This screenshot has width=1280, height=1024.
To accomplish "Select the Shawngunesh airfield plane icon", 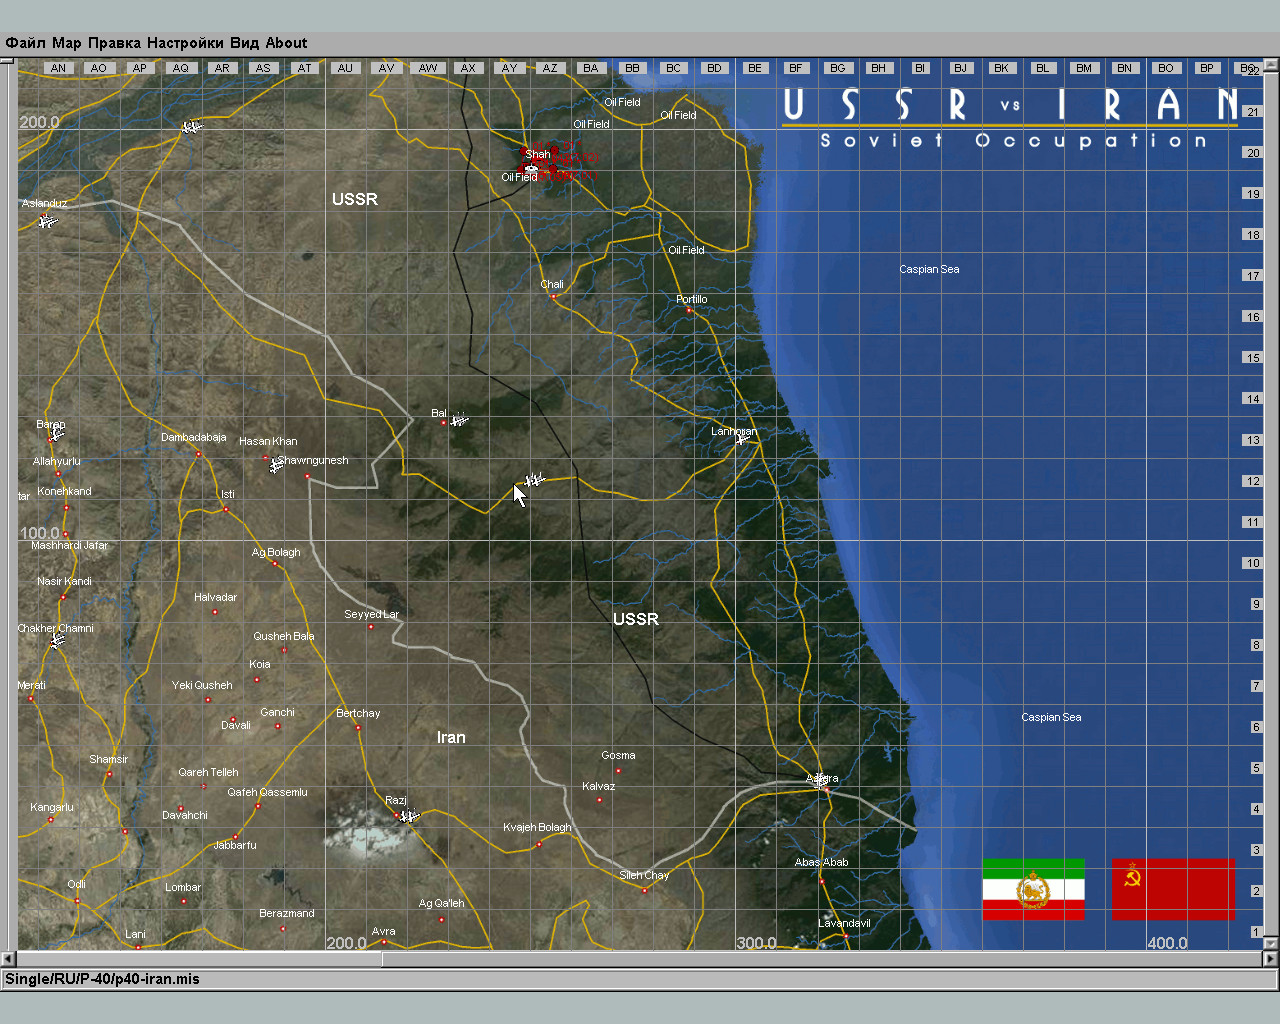I will [x=276, y=465].
